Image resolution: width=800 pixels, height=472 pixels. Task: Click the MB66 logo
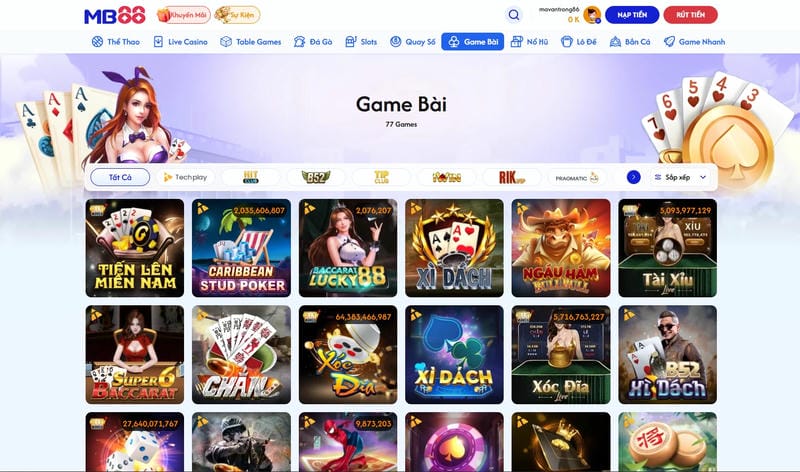click(115, 15)
